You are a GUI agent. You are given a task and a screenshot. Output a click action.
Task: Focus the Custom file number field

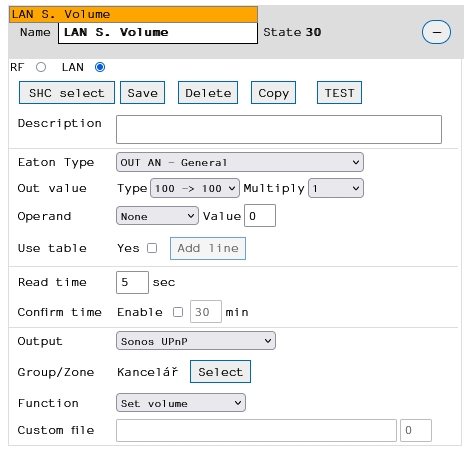[416, 430]
